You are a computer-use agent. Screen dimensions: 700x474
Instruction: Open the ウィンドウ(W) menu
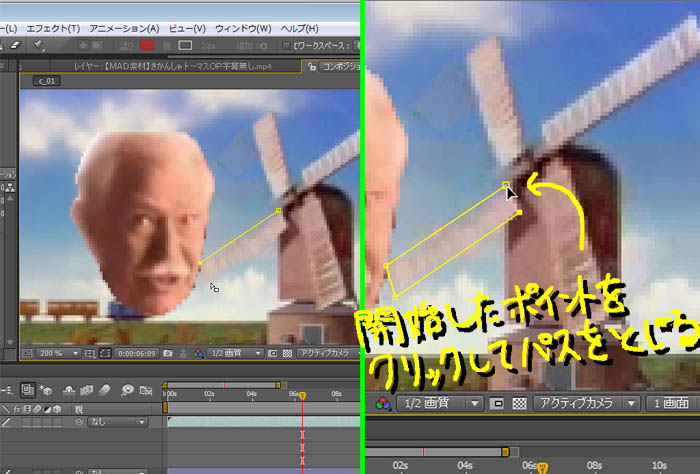[243, 29]
